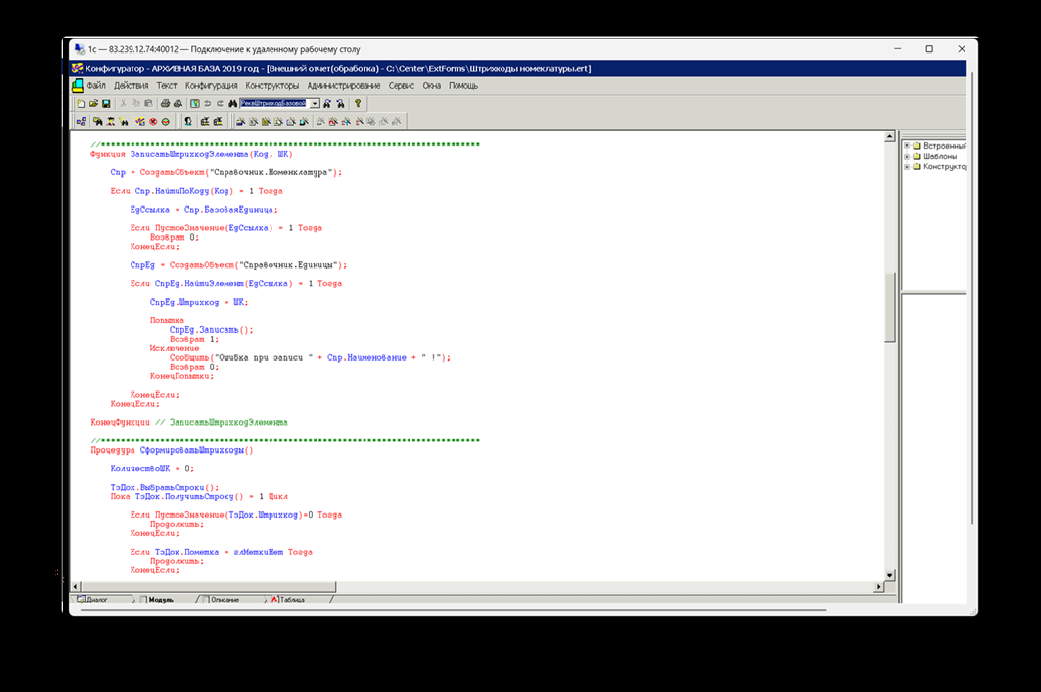This screenshot has height=692, width=1041.
Task: Expand the 'Шаблоны' tree folder
Action: 907,156
